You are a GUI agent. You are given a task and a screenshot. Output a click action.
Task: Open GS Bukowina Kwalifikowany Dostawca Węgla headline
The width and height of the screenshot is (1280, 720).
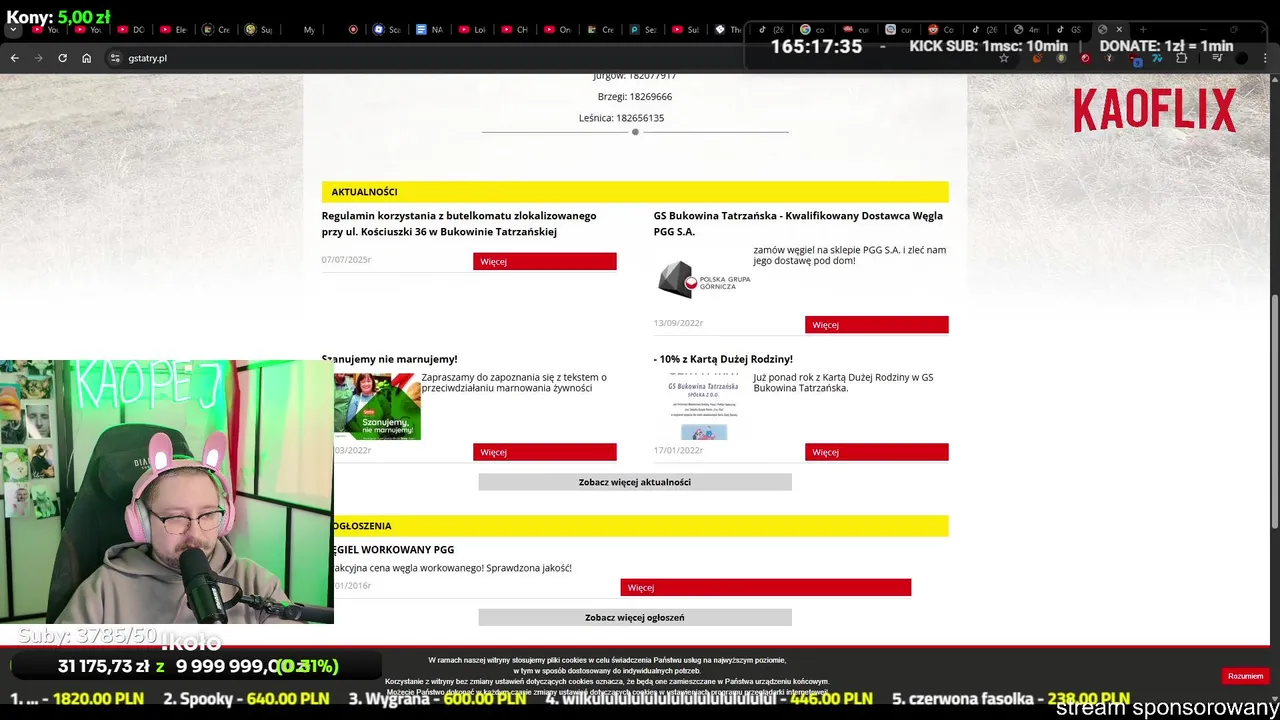click(x=798, y=223)
